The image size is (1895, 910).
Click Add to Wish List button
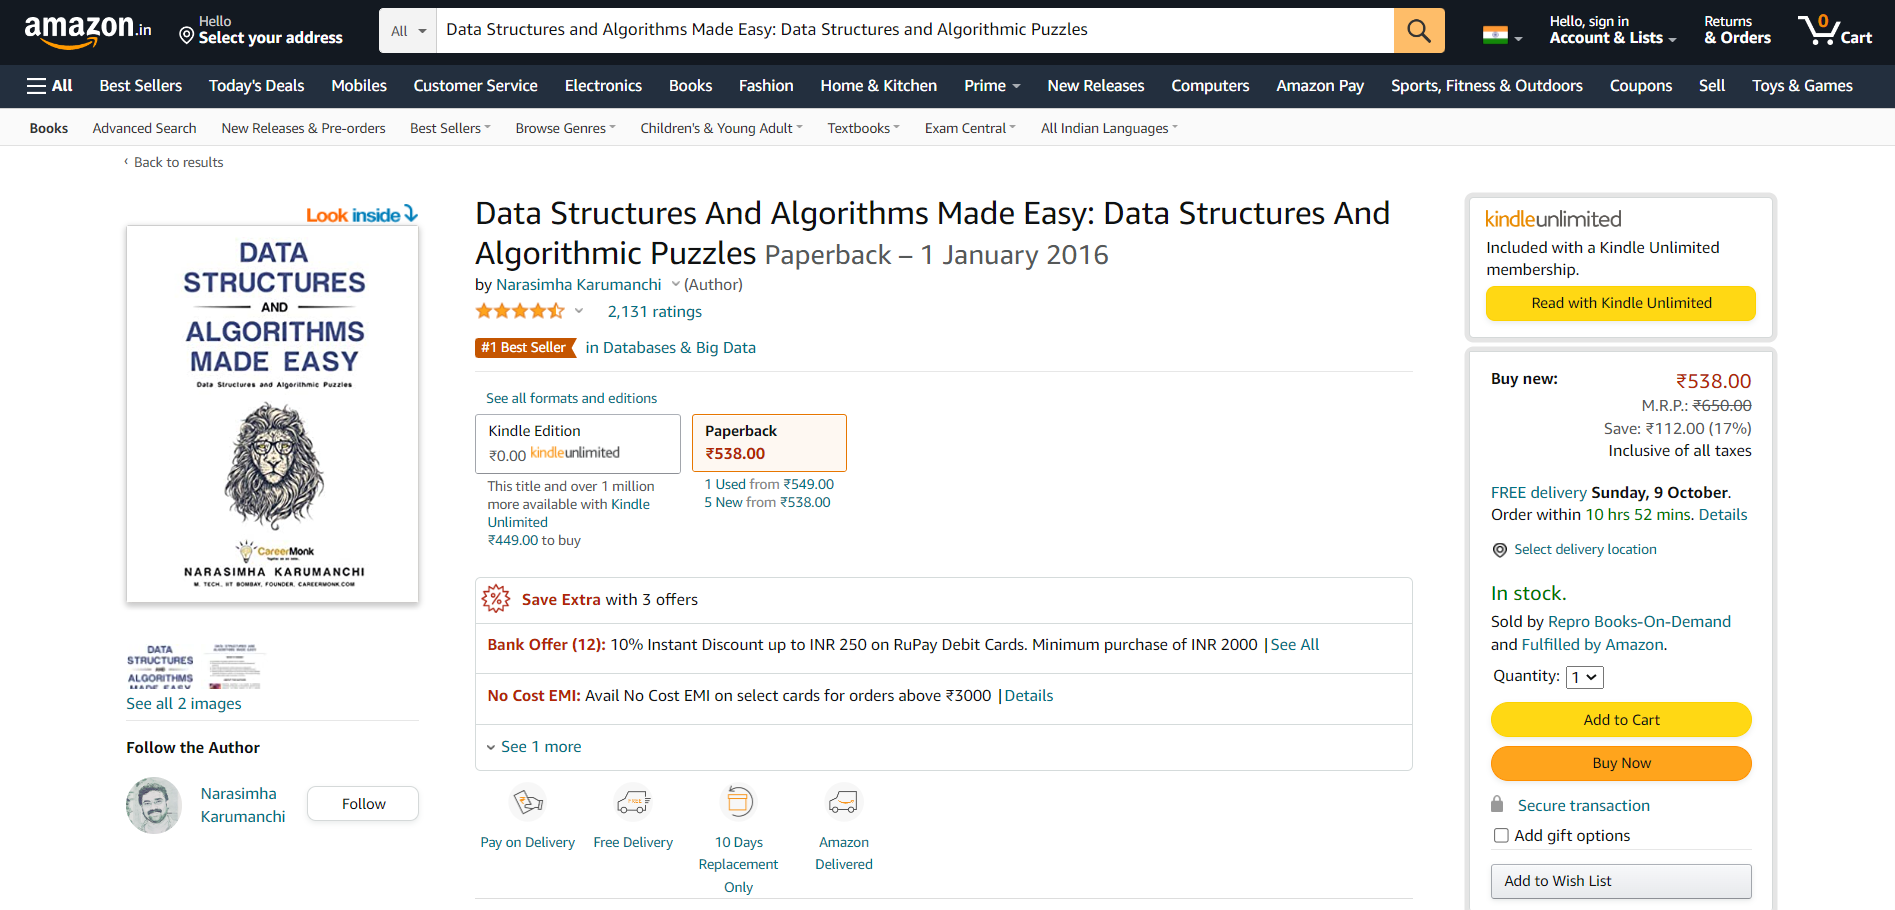coord(1621,881)
